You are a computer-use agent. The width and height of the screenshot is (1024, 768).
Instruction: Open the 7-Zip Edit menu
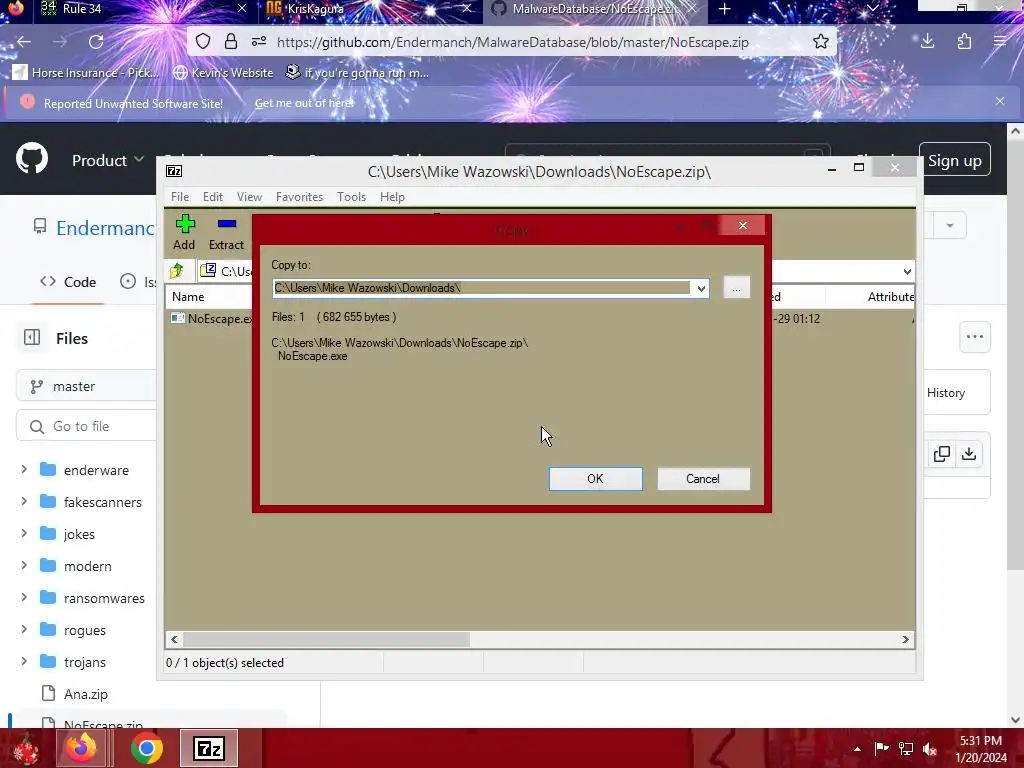click(x=213, y=197)
